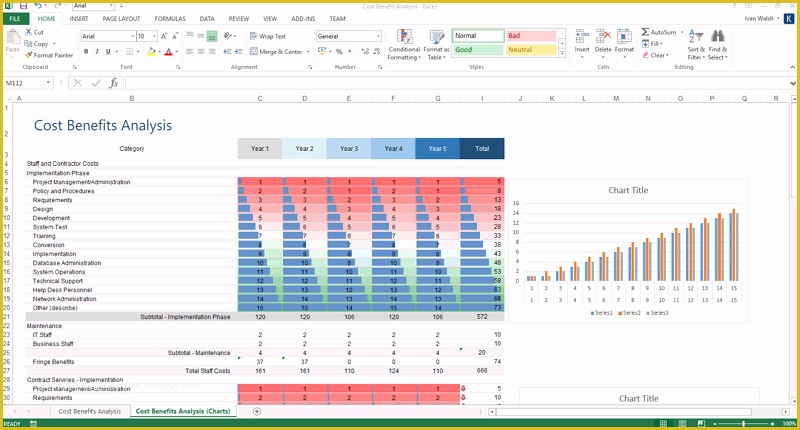Image resolution: width=800 pixels, height=430 pixels.
Task: Toggle Align Right in the Alignment group
Action: (x=212, y=52)
